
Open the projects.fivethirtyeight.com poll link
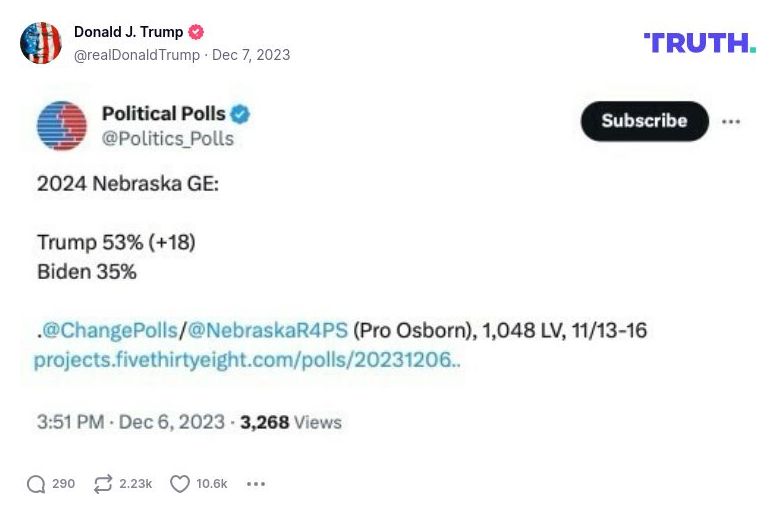tap(247, 360)
